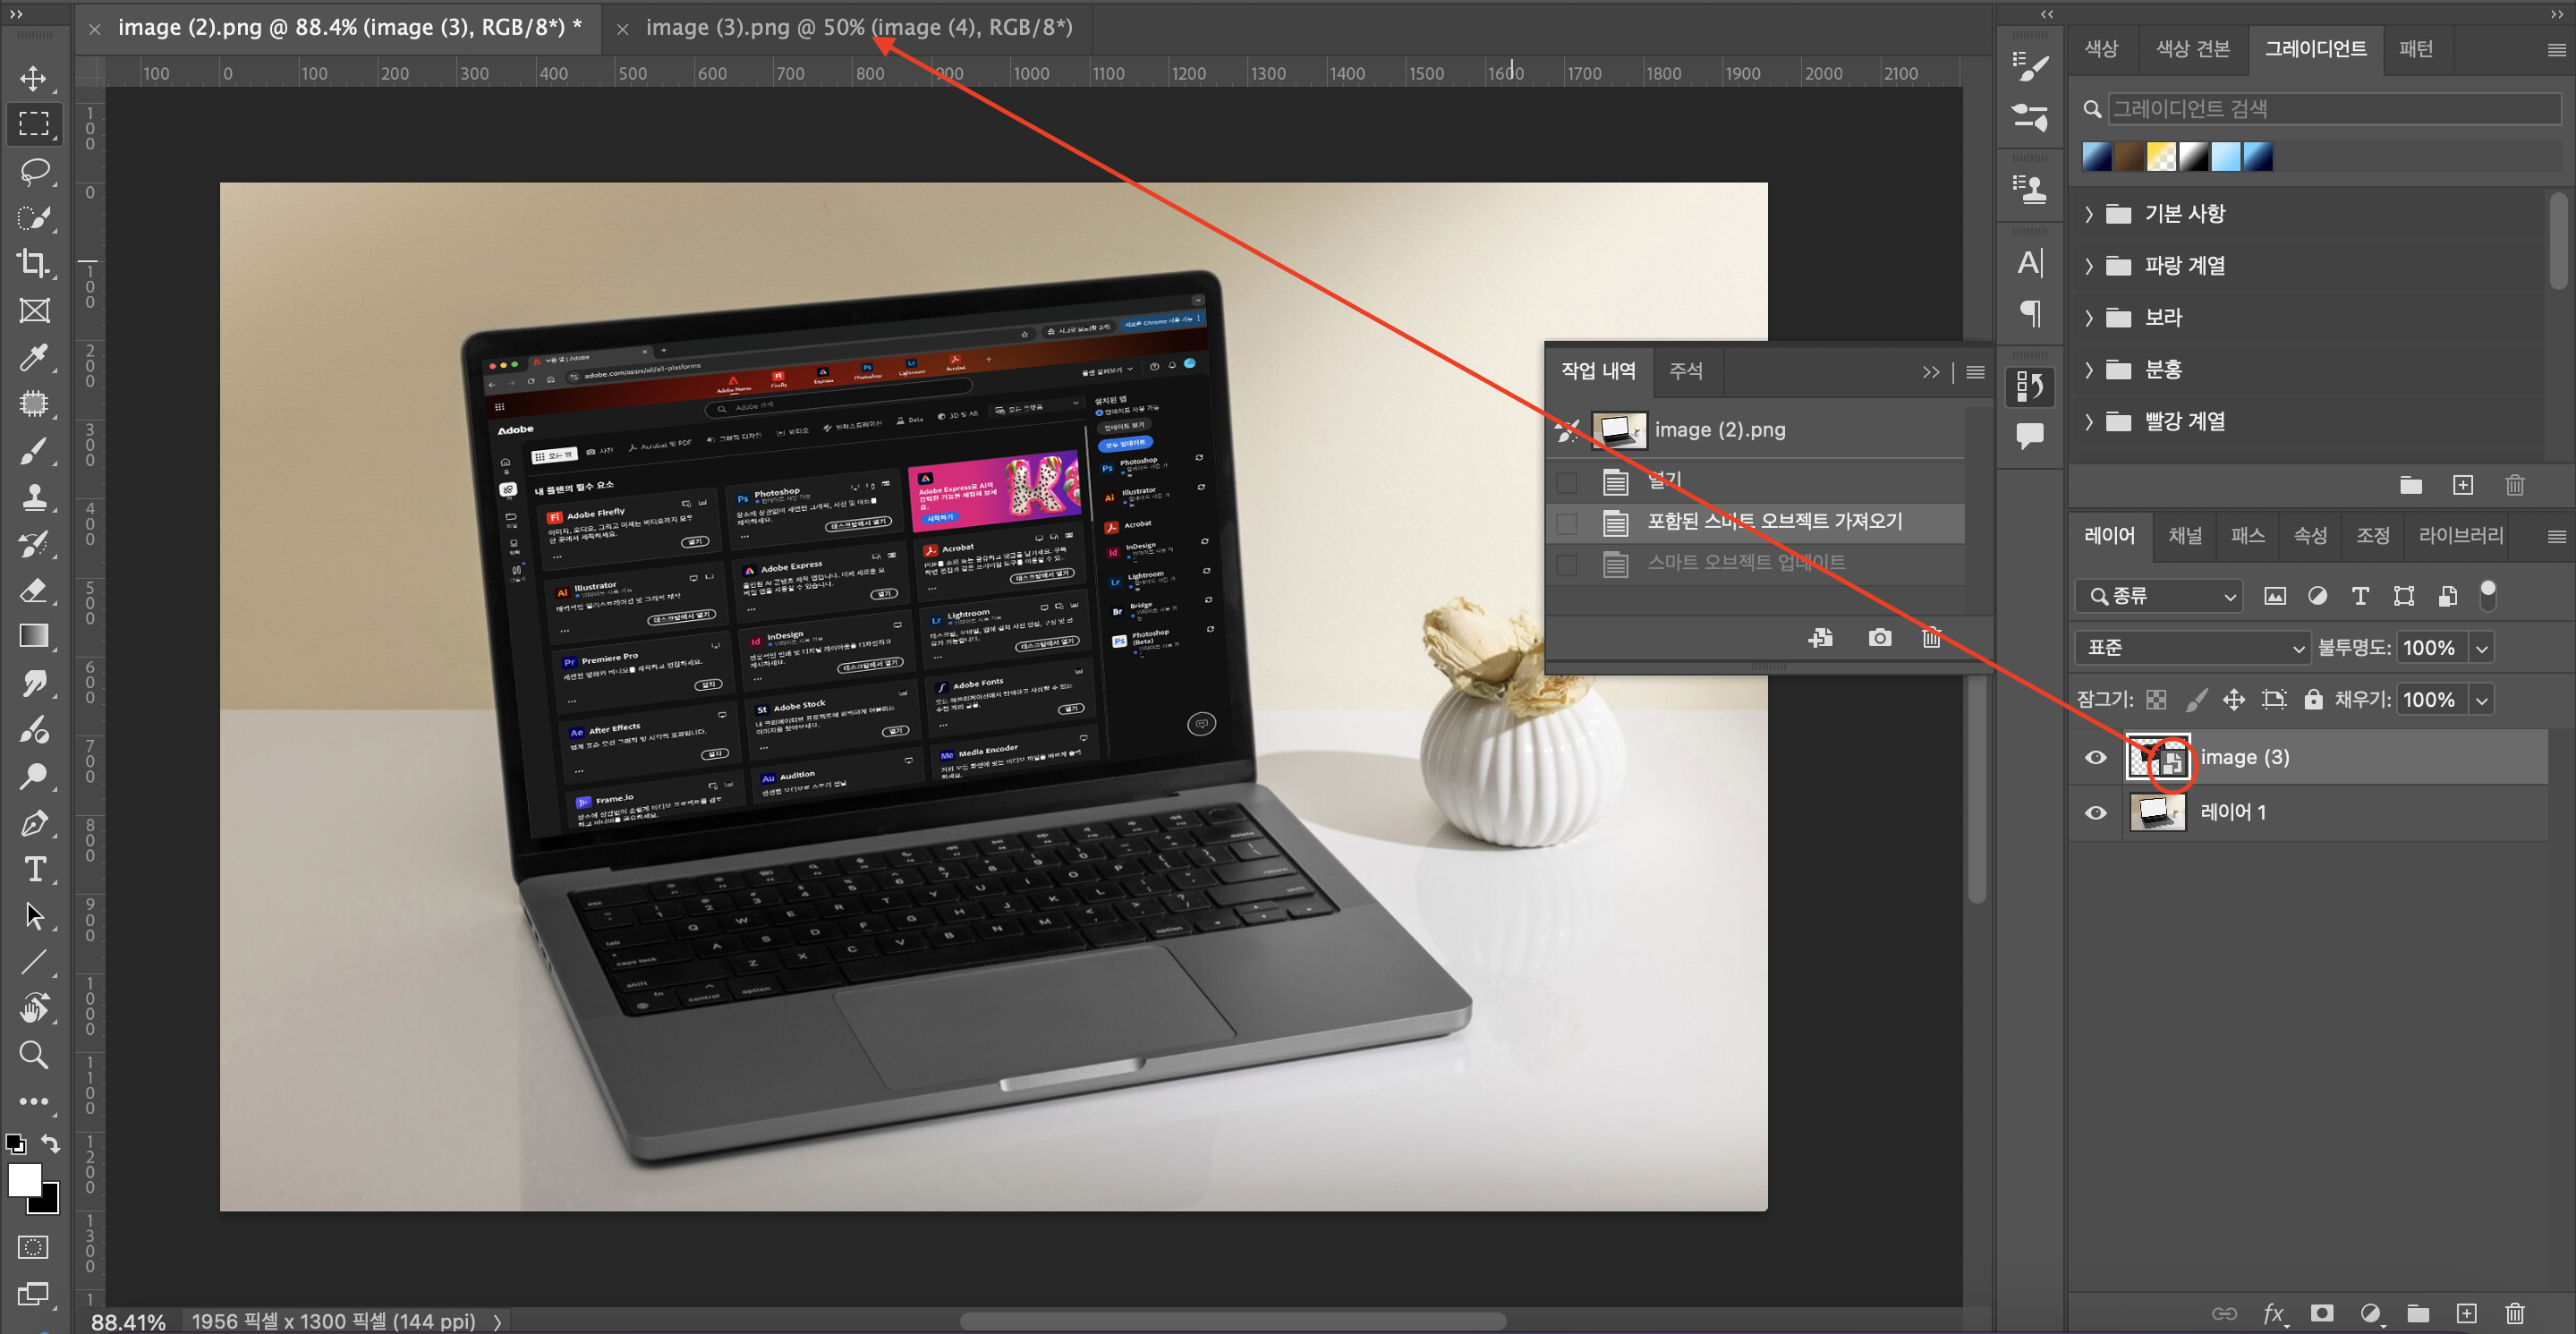Click camera icon to create new snapshot
This screenshot has width=2576, height=1334.
[x=1879, y=638]
